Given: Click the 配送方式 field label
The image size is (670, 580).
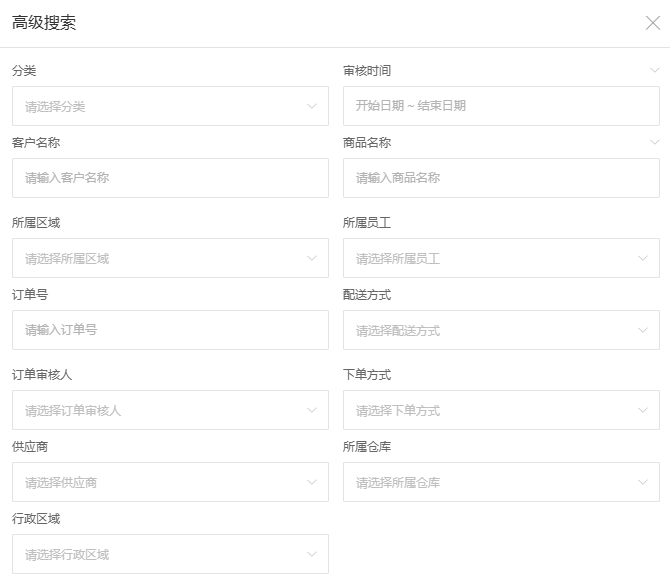Looking at the screenshot, I should pyautogui.click(x=367, y=294).
